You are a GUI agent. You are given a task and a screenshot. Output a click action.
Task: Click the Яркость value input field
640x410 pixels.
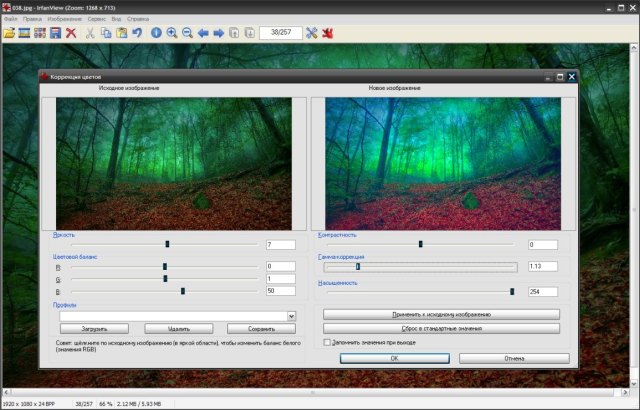[280, 245]
